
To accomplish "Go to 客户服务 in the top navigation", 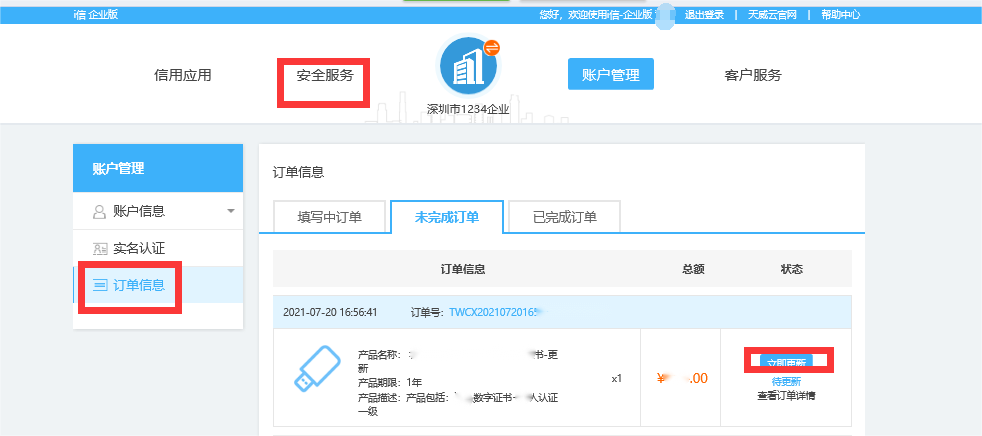I will point(753,75).
